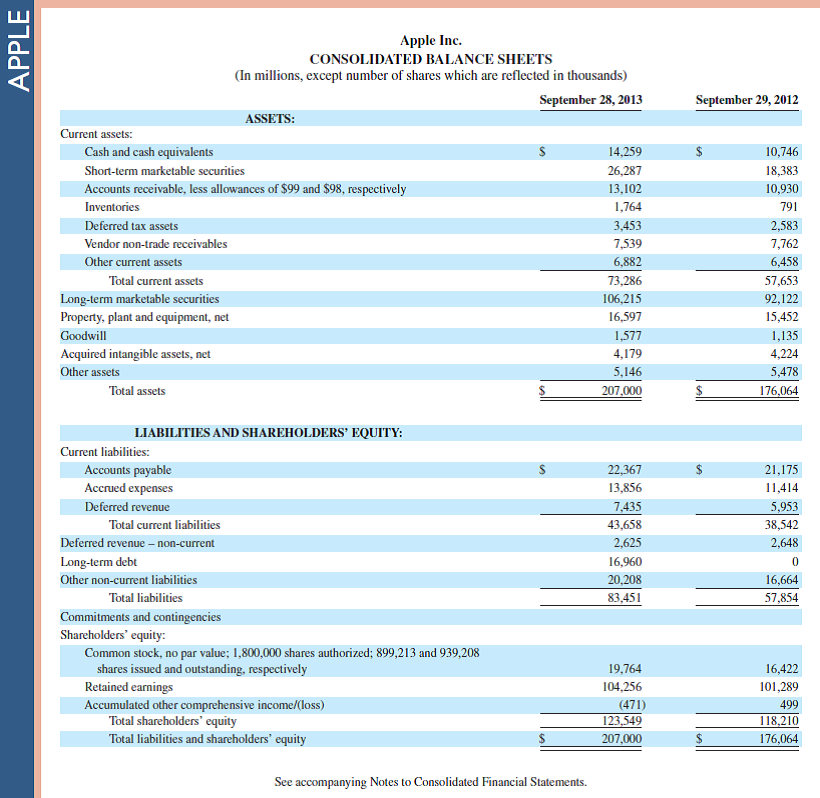Click the September 29, 2012 column header
The image size is (820, 798).
746,100
